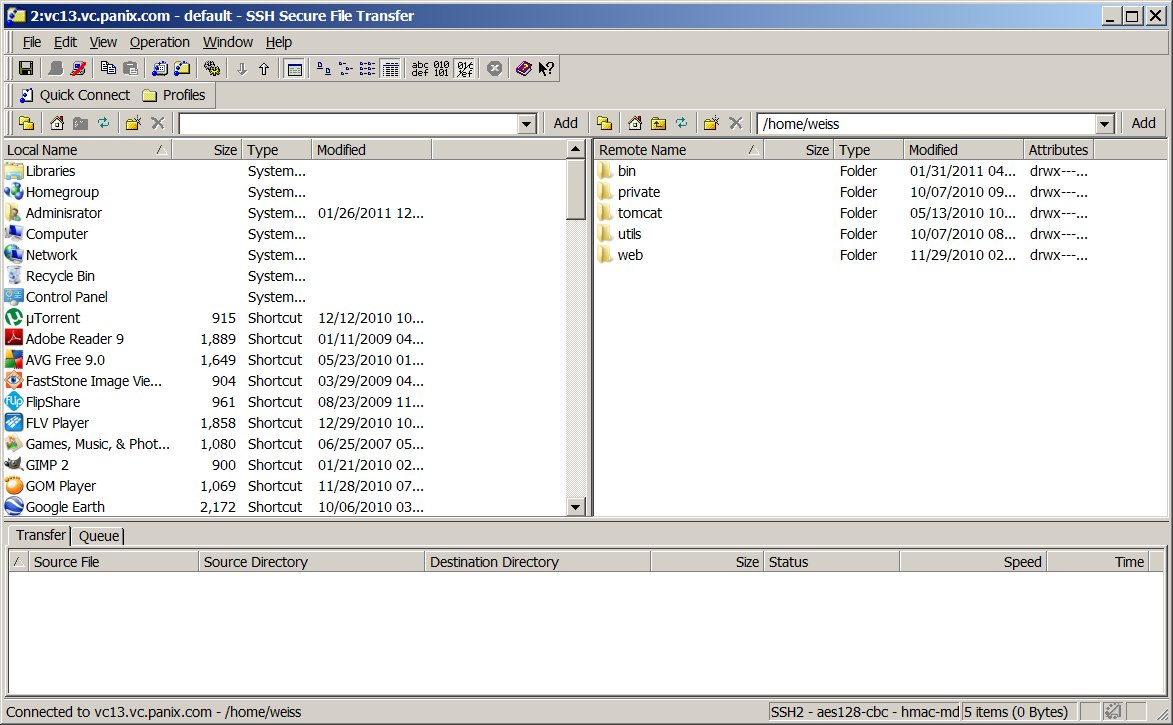
Task: Click the Save settings floppy disk icon
Action: click(25, 69)
